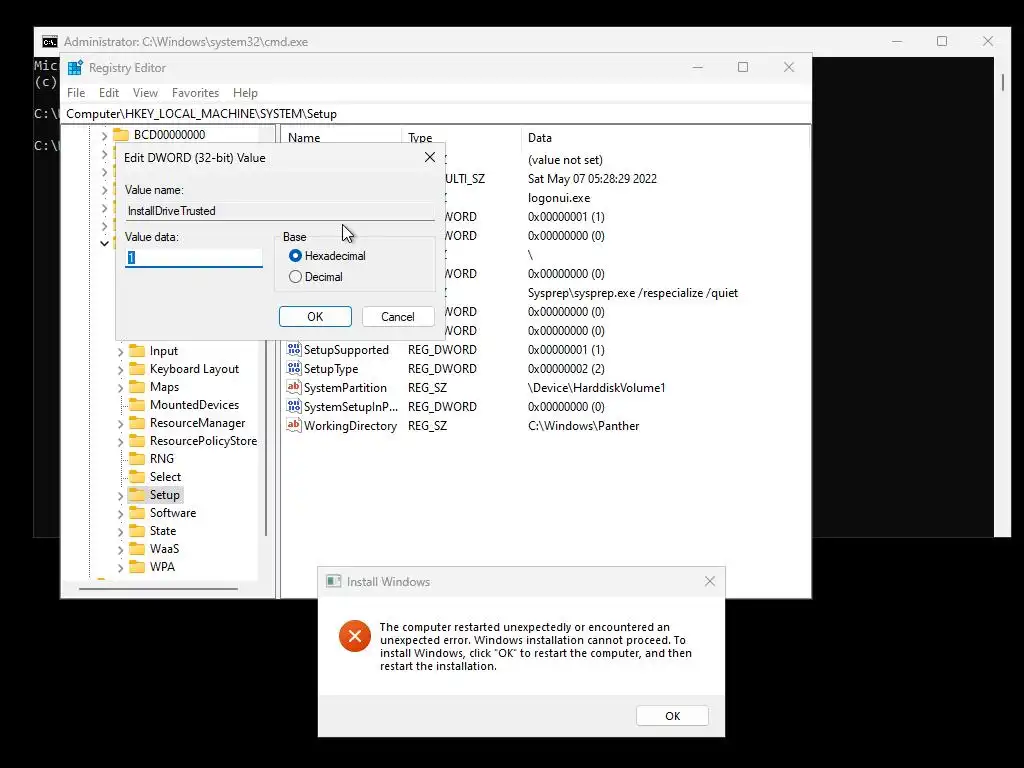The height and width of the screenshot is (768, 1024).
Task: Expand the Maps key node
Action: click(x=120, y=387)
